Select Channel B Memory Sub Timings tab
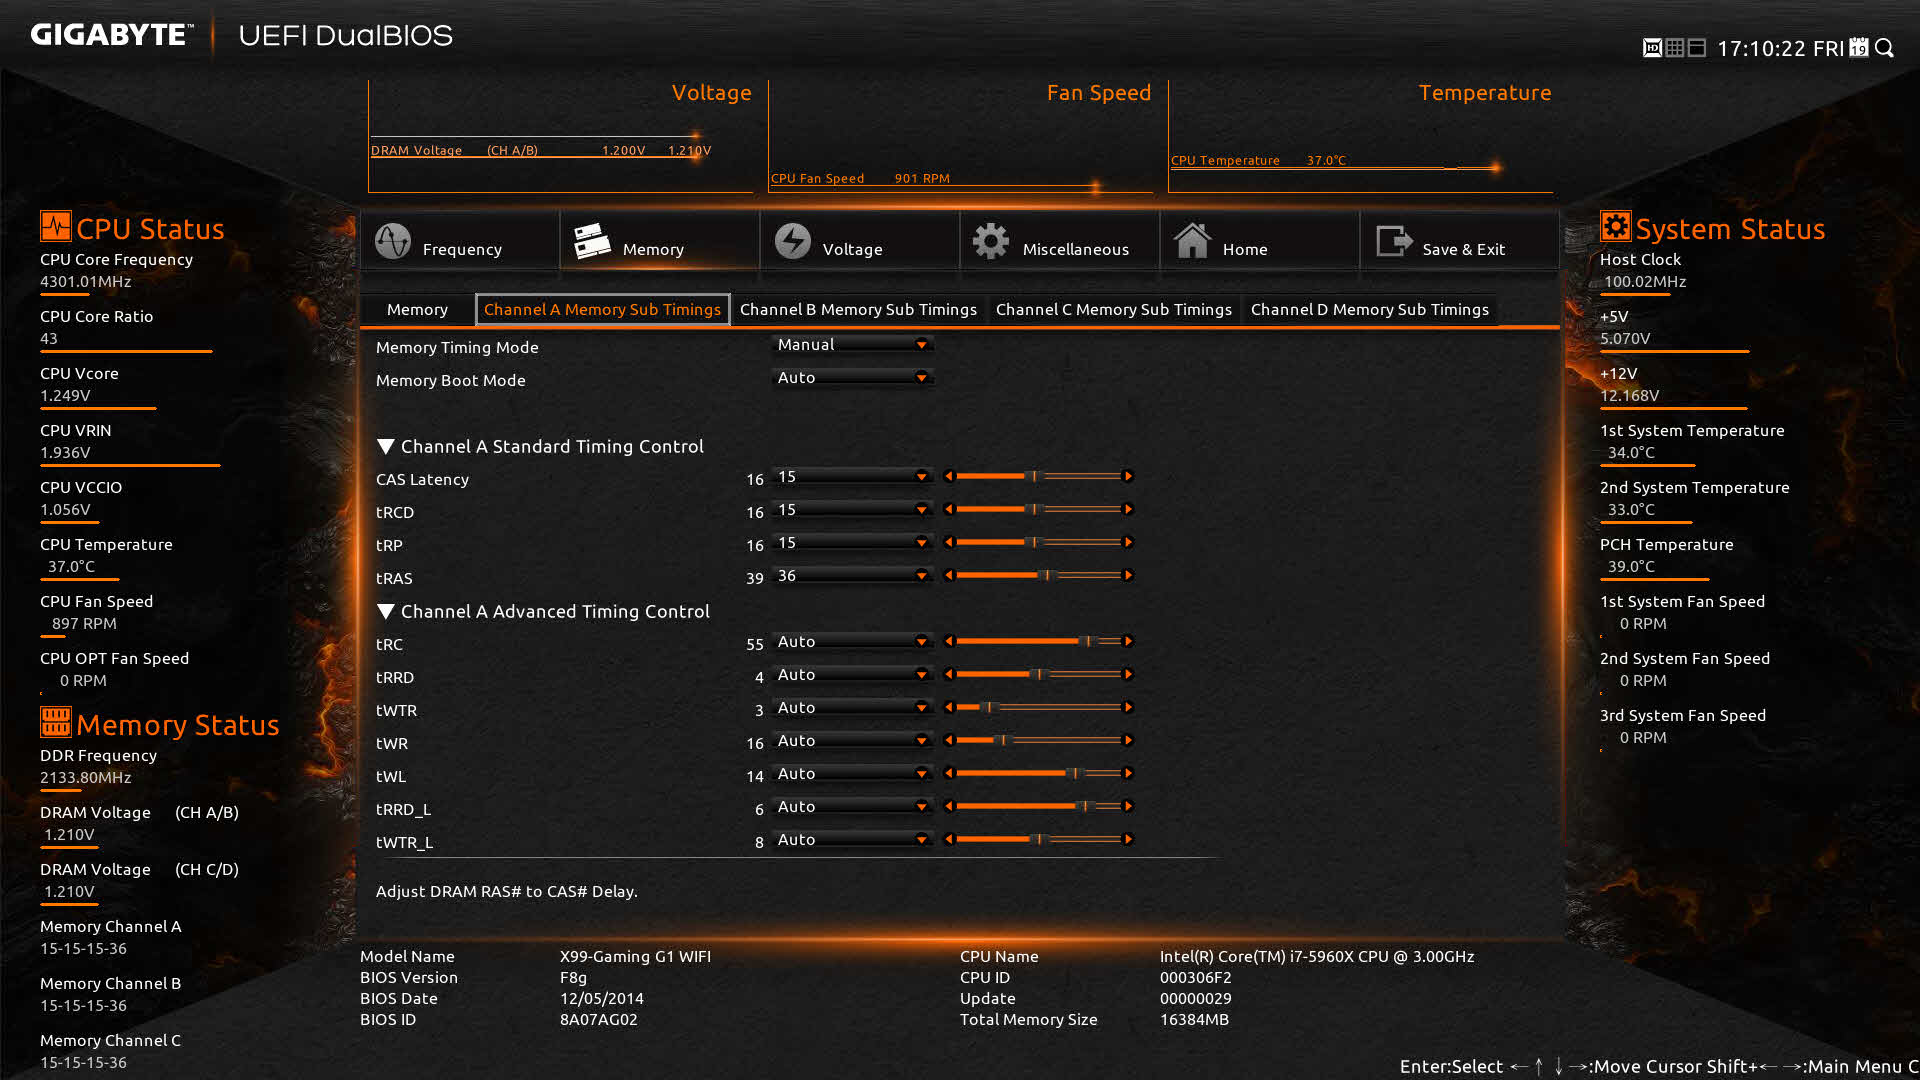Viewport: 1920px width, 1080px height. (858, 309)
